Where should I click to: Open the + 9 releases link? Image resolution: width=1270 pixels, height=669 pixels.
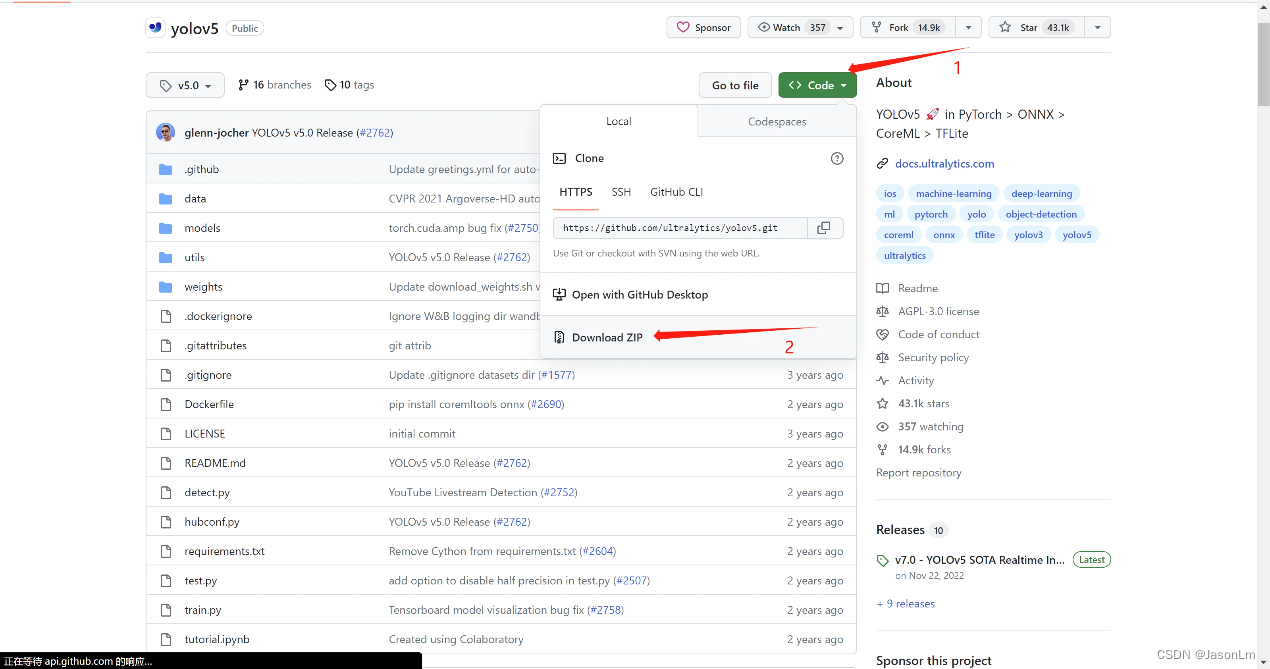906,604
